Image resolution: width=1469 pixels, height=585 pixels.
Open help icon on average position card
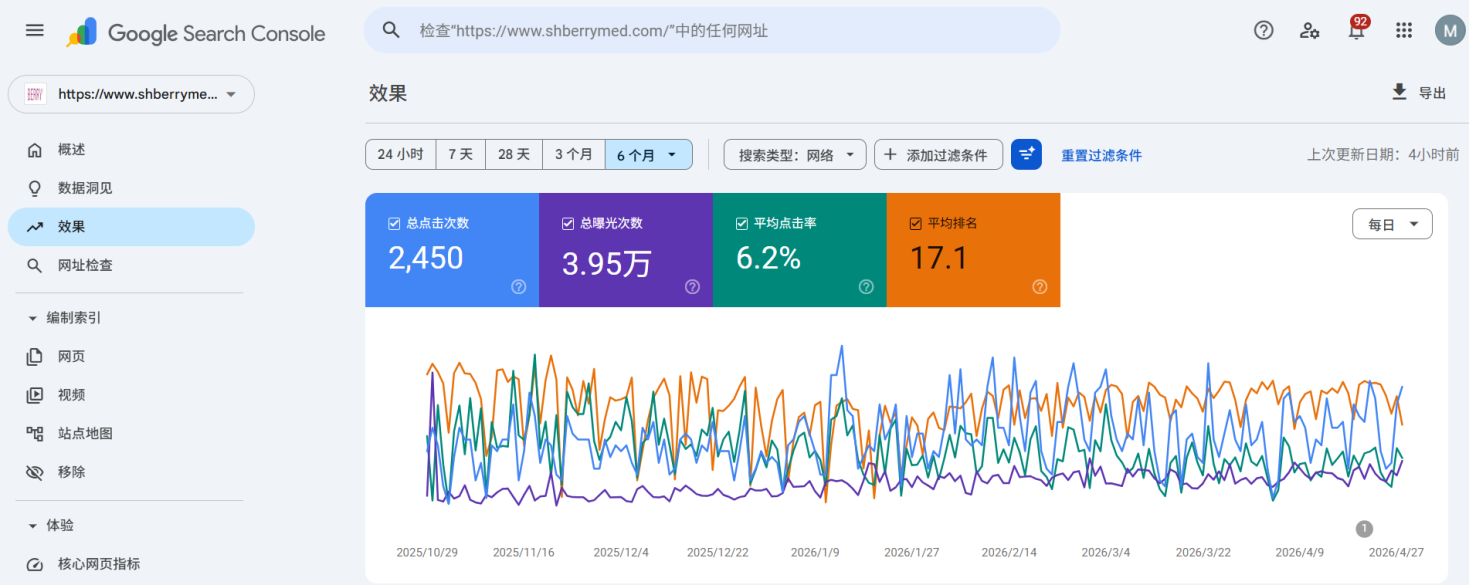1039,287
